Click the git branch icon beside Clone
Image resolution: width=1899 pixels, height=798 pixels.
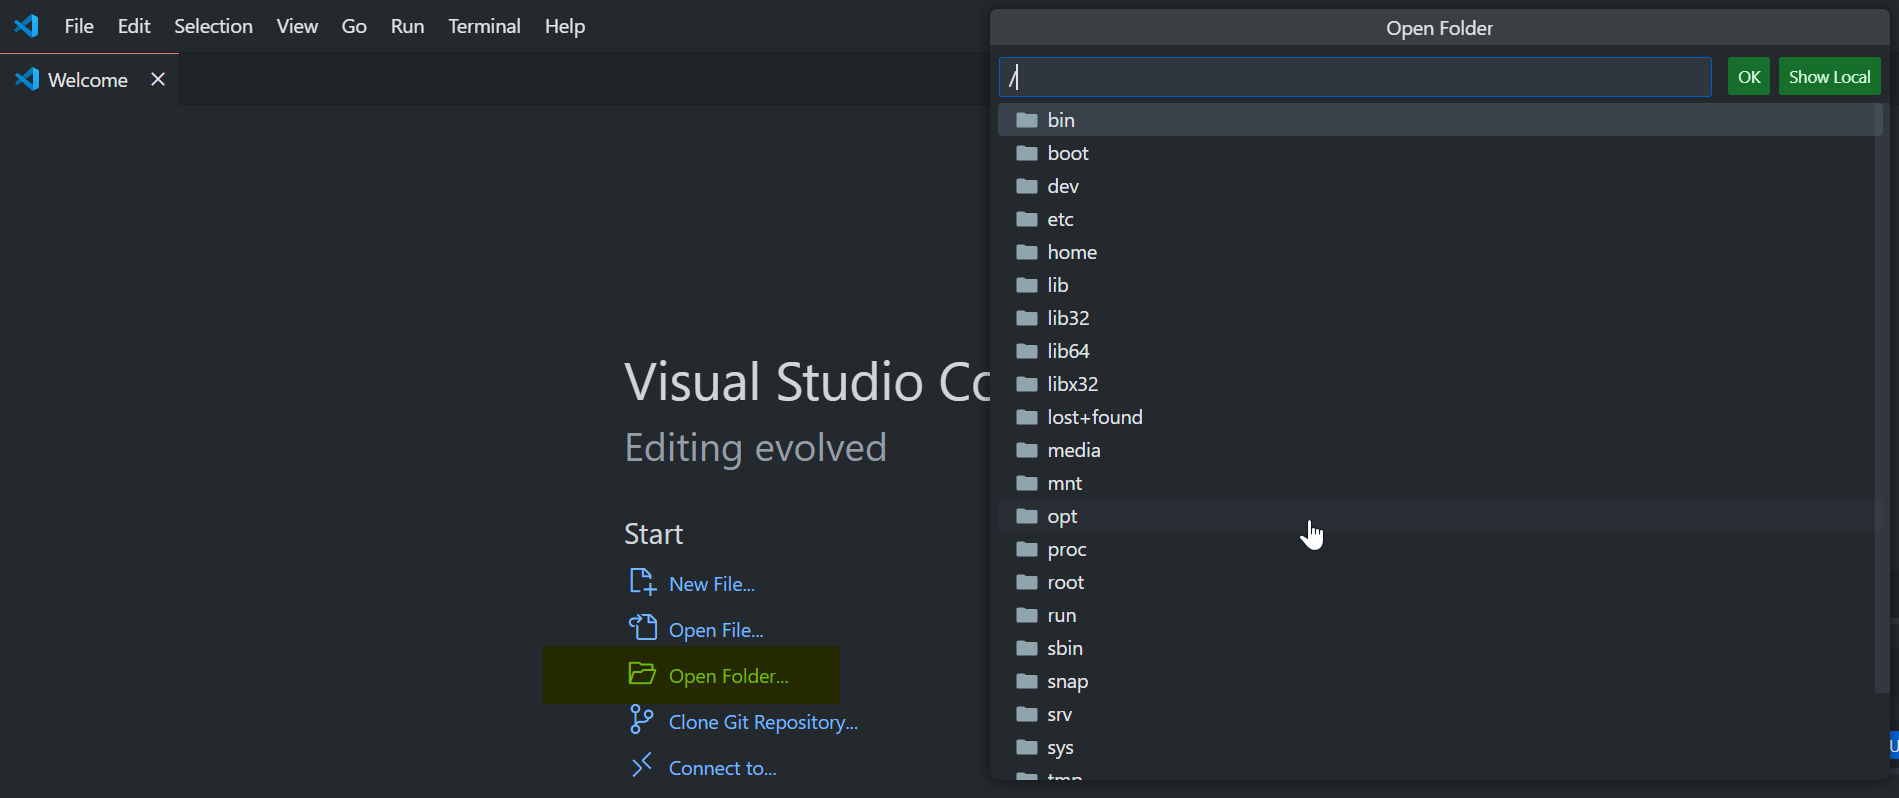[x=642, y=719]
